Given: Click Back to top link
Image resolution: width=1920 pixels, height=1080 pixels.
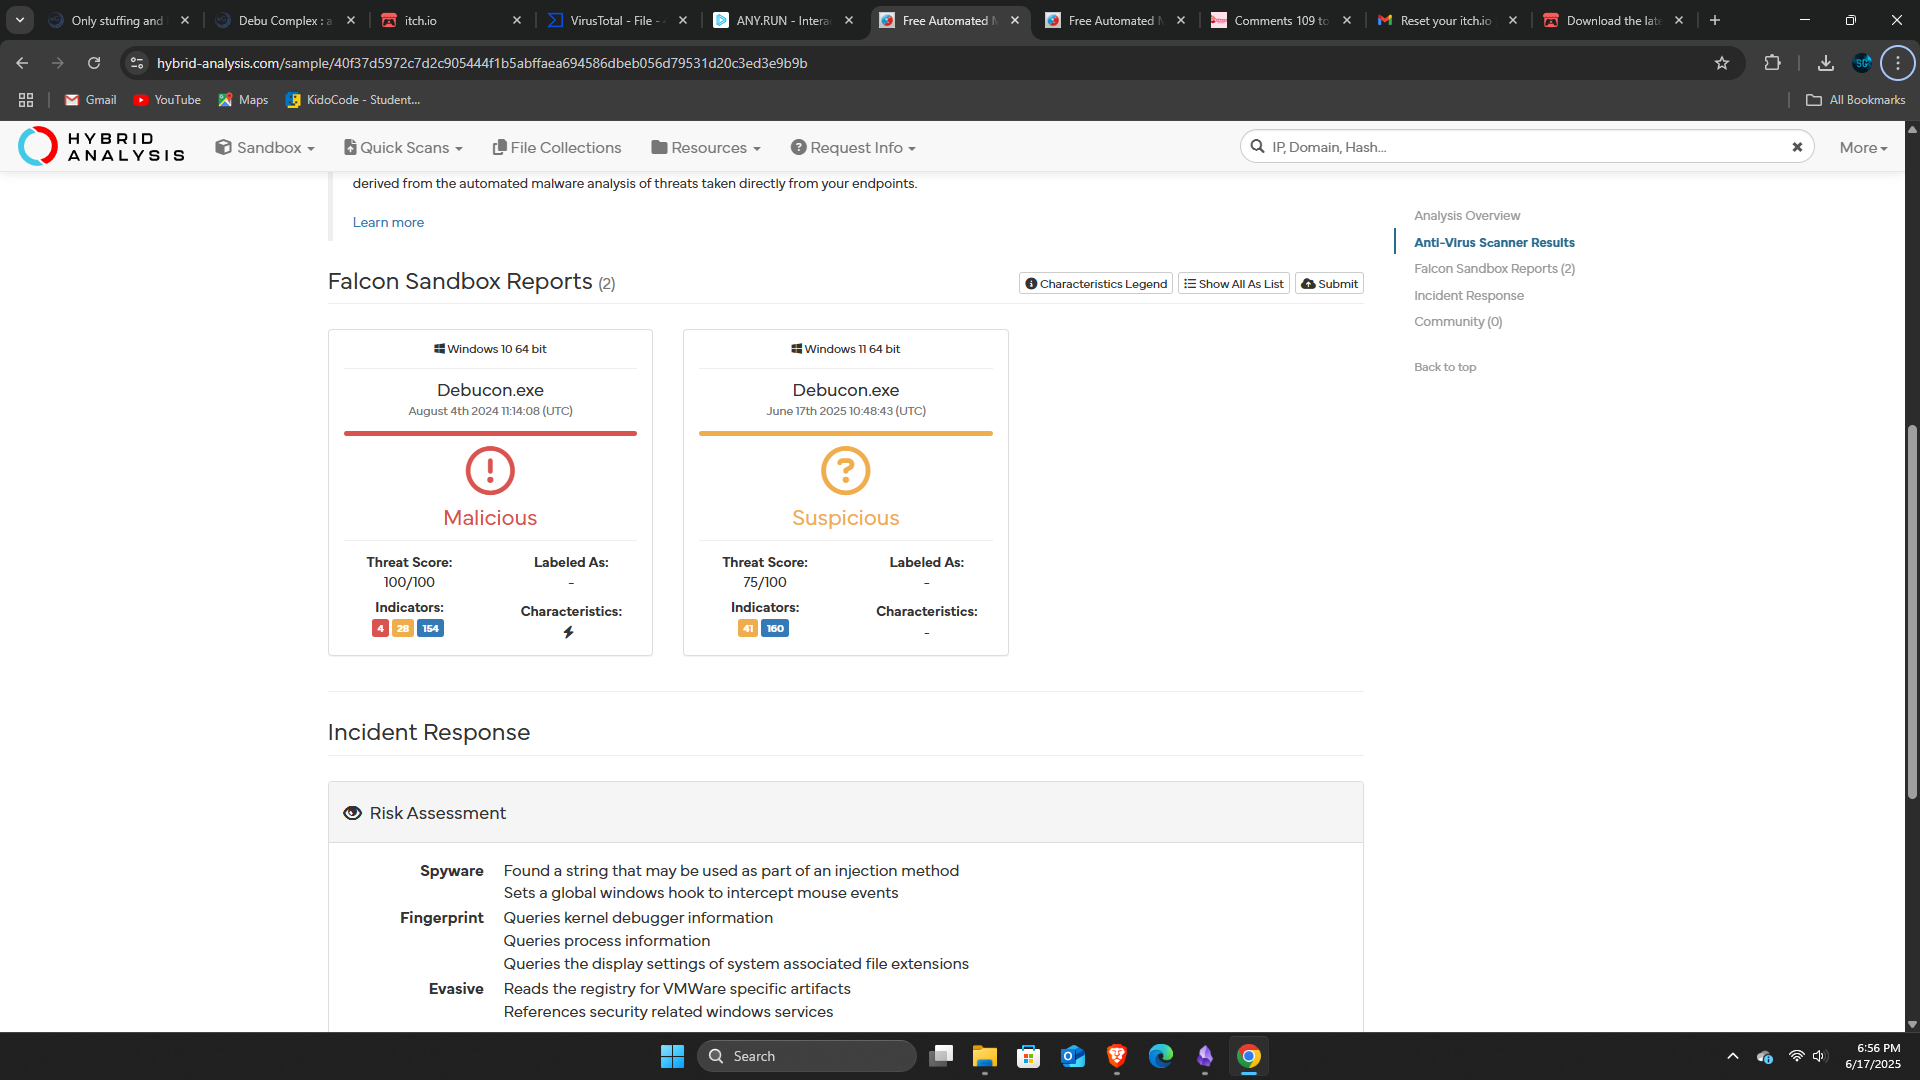Looking at the screenshot, I should [x=1444, y=367].
